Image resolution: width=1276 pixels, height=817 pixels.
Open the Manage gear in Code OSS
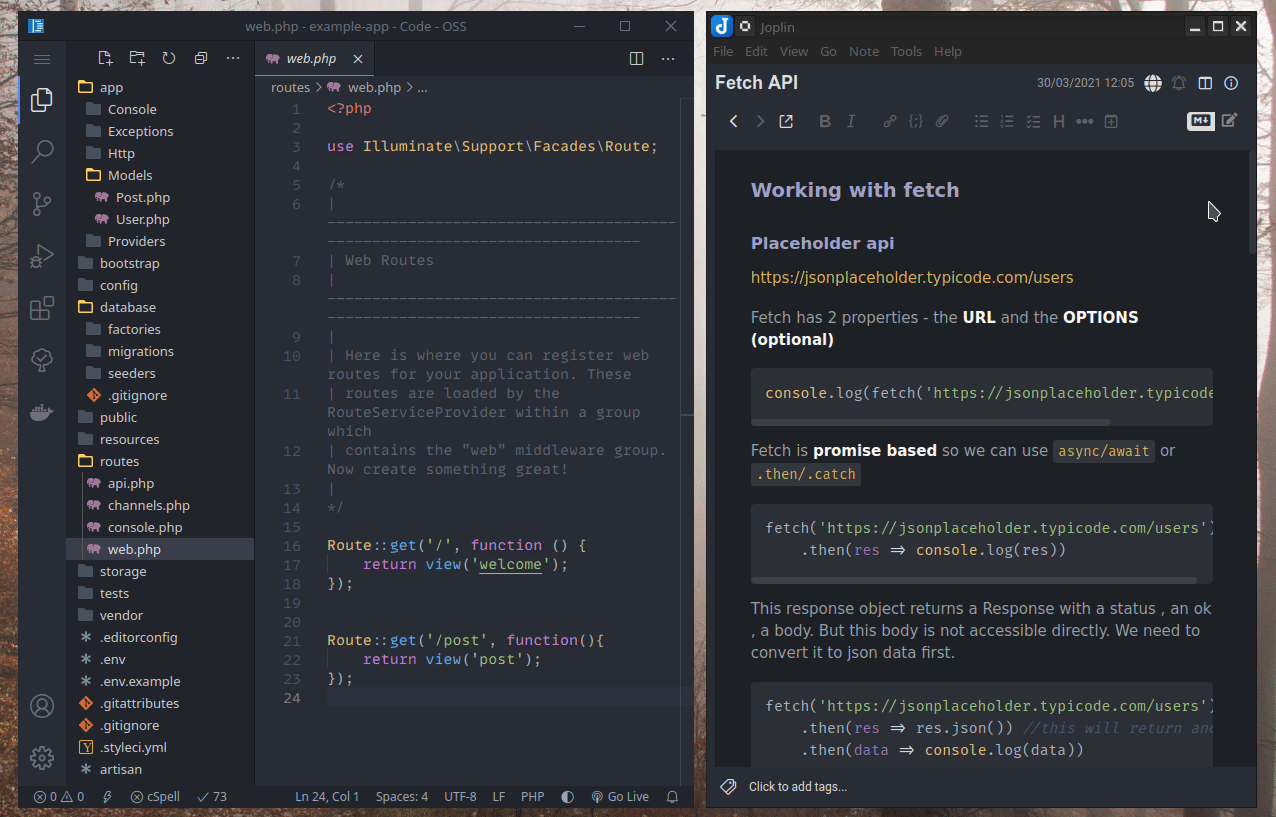click(x=42, y=758)
